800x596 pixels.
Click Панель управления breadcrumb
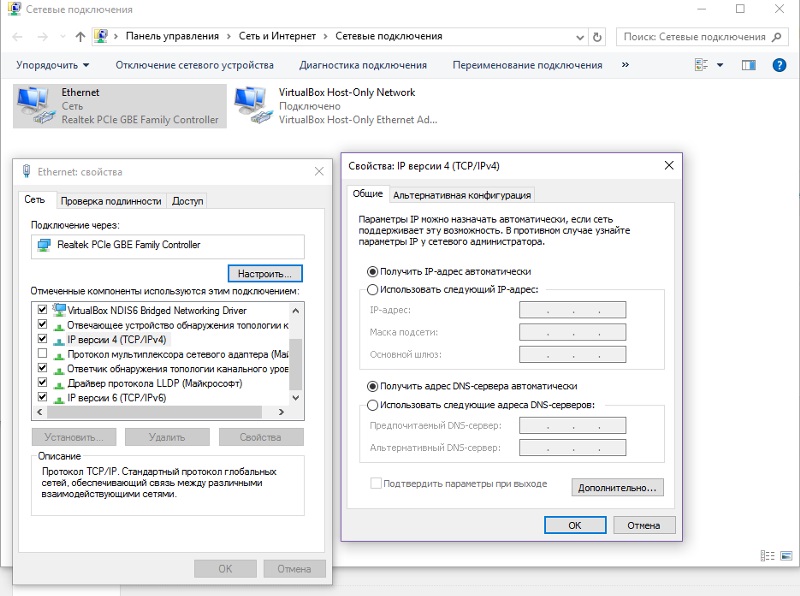pyautogui.click(x=172, y=36)
